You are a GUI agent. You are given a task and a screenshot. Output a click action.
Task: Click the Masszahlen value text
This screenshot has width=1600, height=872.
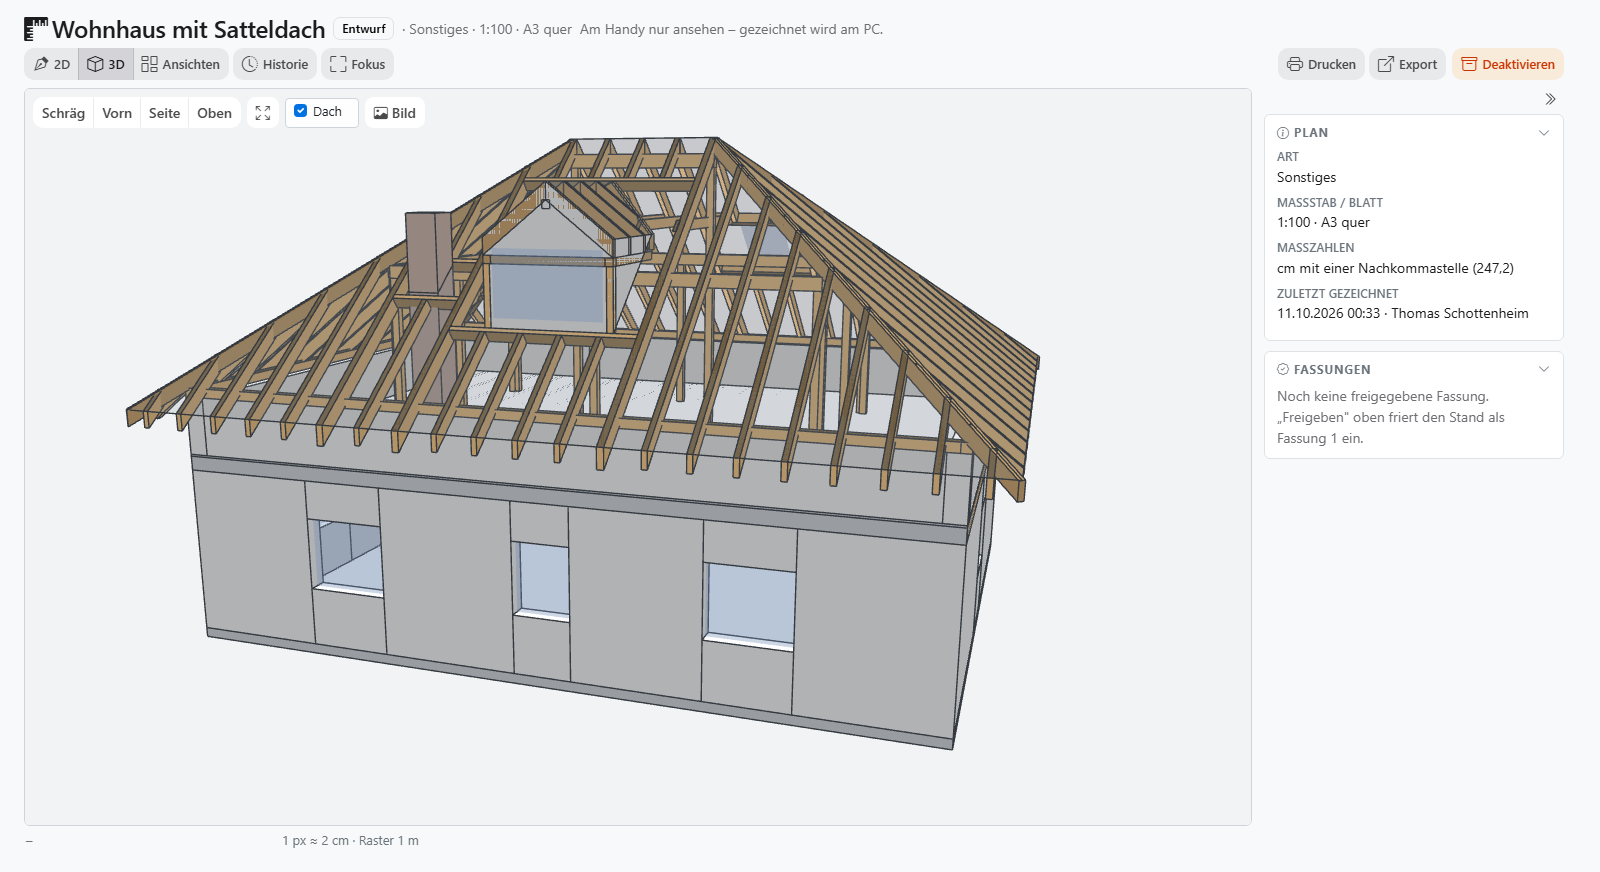1395,268
